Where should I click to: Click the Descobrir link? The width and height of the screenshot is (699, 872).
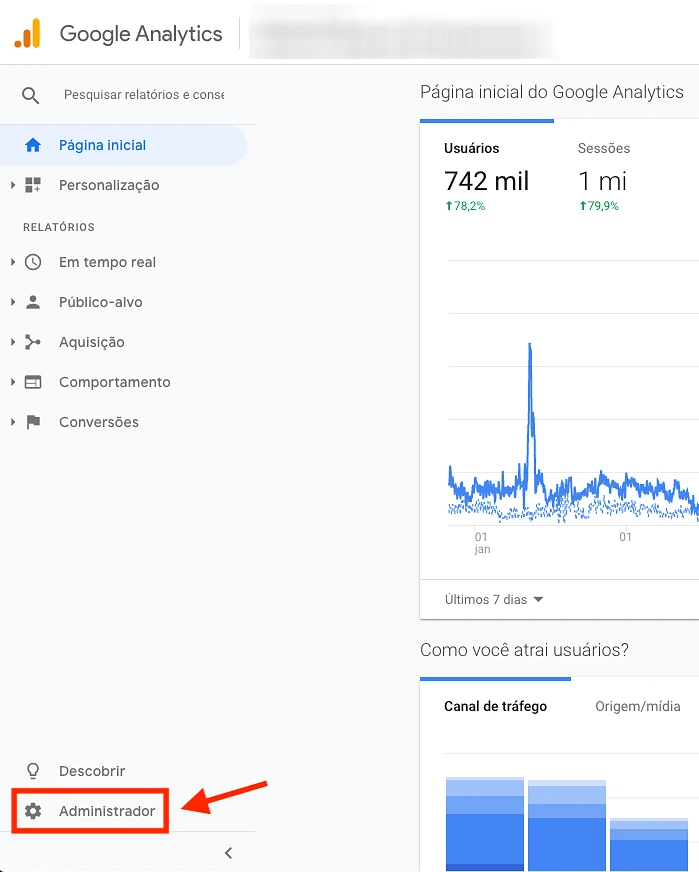point(92,771)
